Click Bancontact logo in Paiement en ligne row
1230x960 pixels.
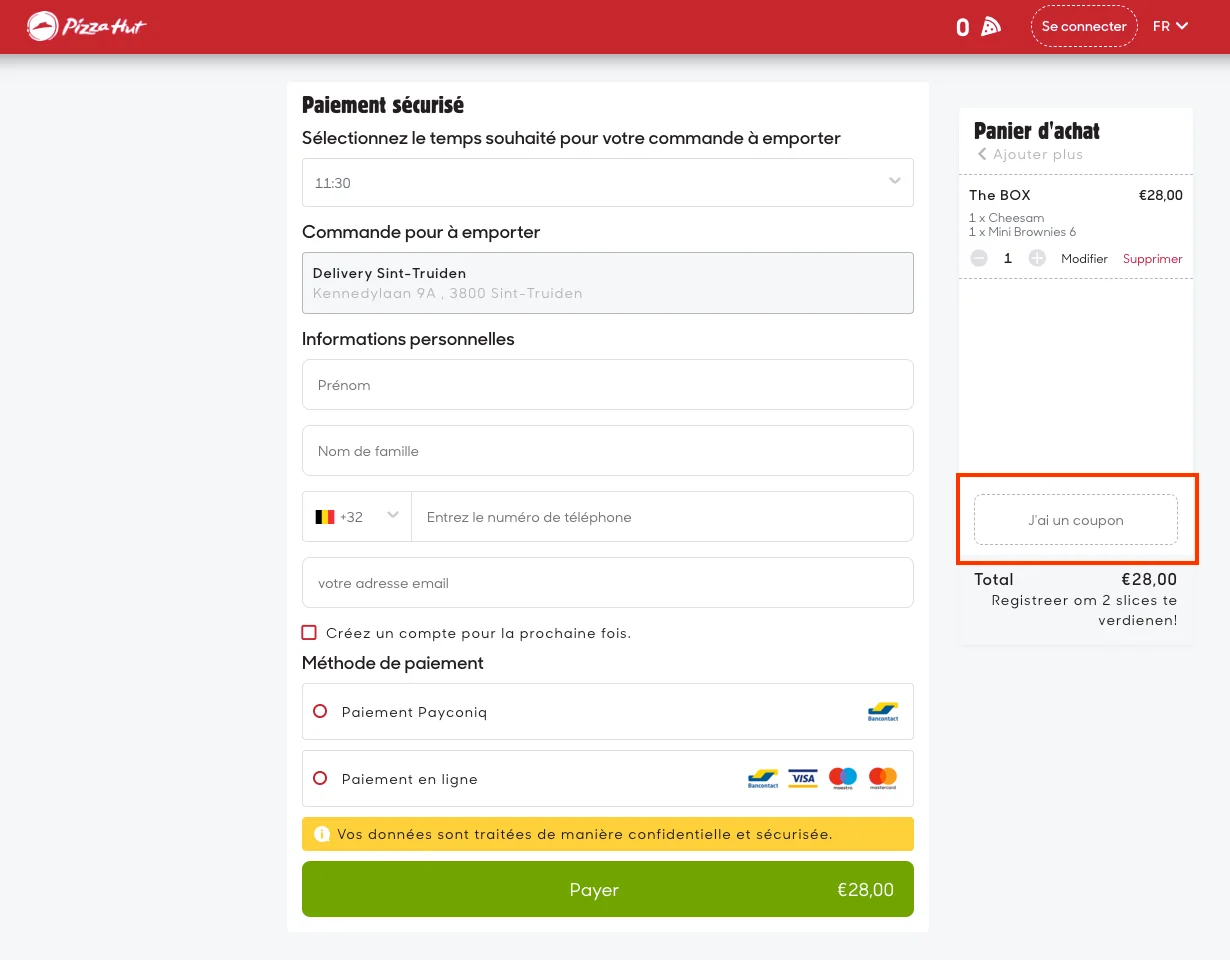(763, 778)
